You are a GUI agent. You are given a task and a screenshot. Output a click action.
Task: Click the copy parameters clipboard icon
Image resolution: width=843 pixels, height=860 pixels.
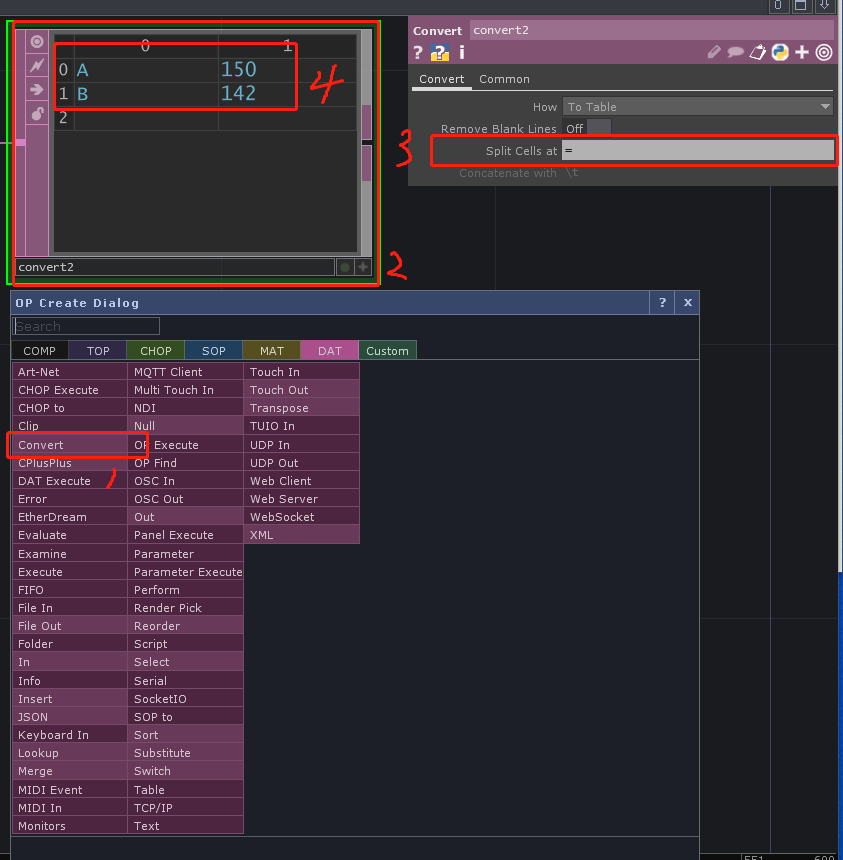coord(757,52)
